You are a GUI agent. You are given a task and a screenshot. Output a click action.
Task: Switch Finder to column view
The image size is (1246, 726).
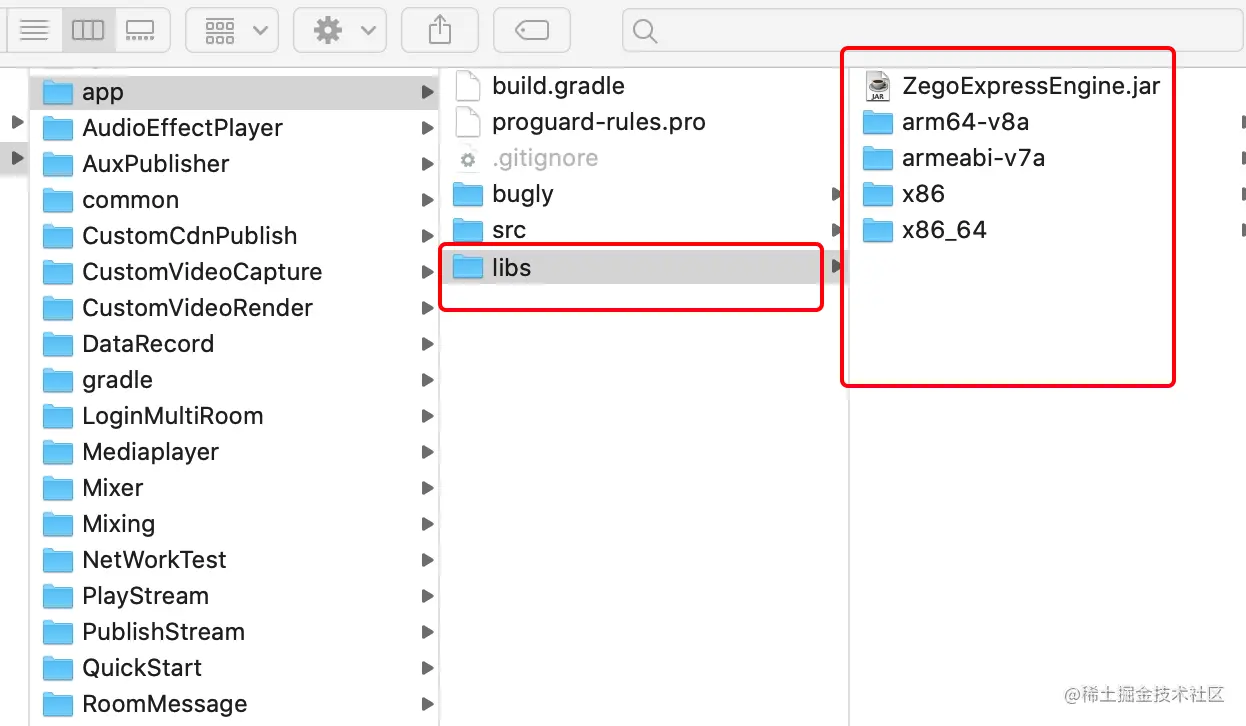[88, 30]
